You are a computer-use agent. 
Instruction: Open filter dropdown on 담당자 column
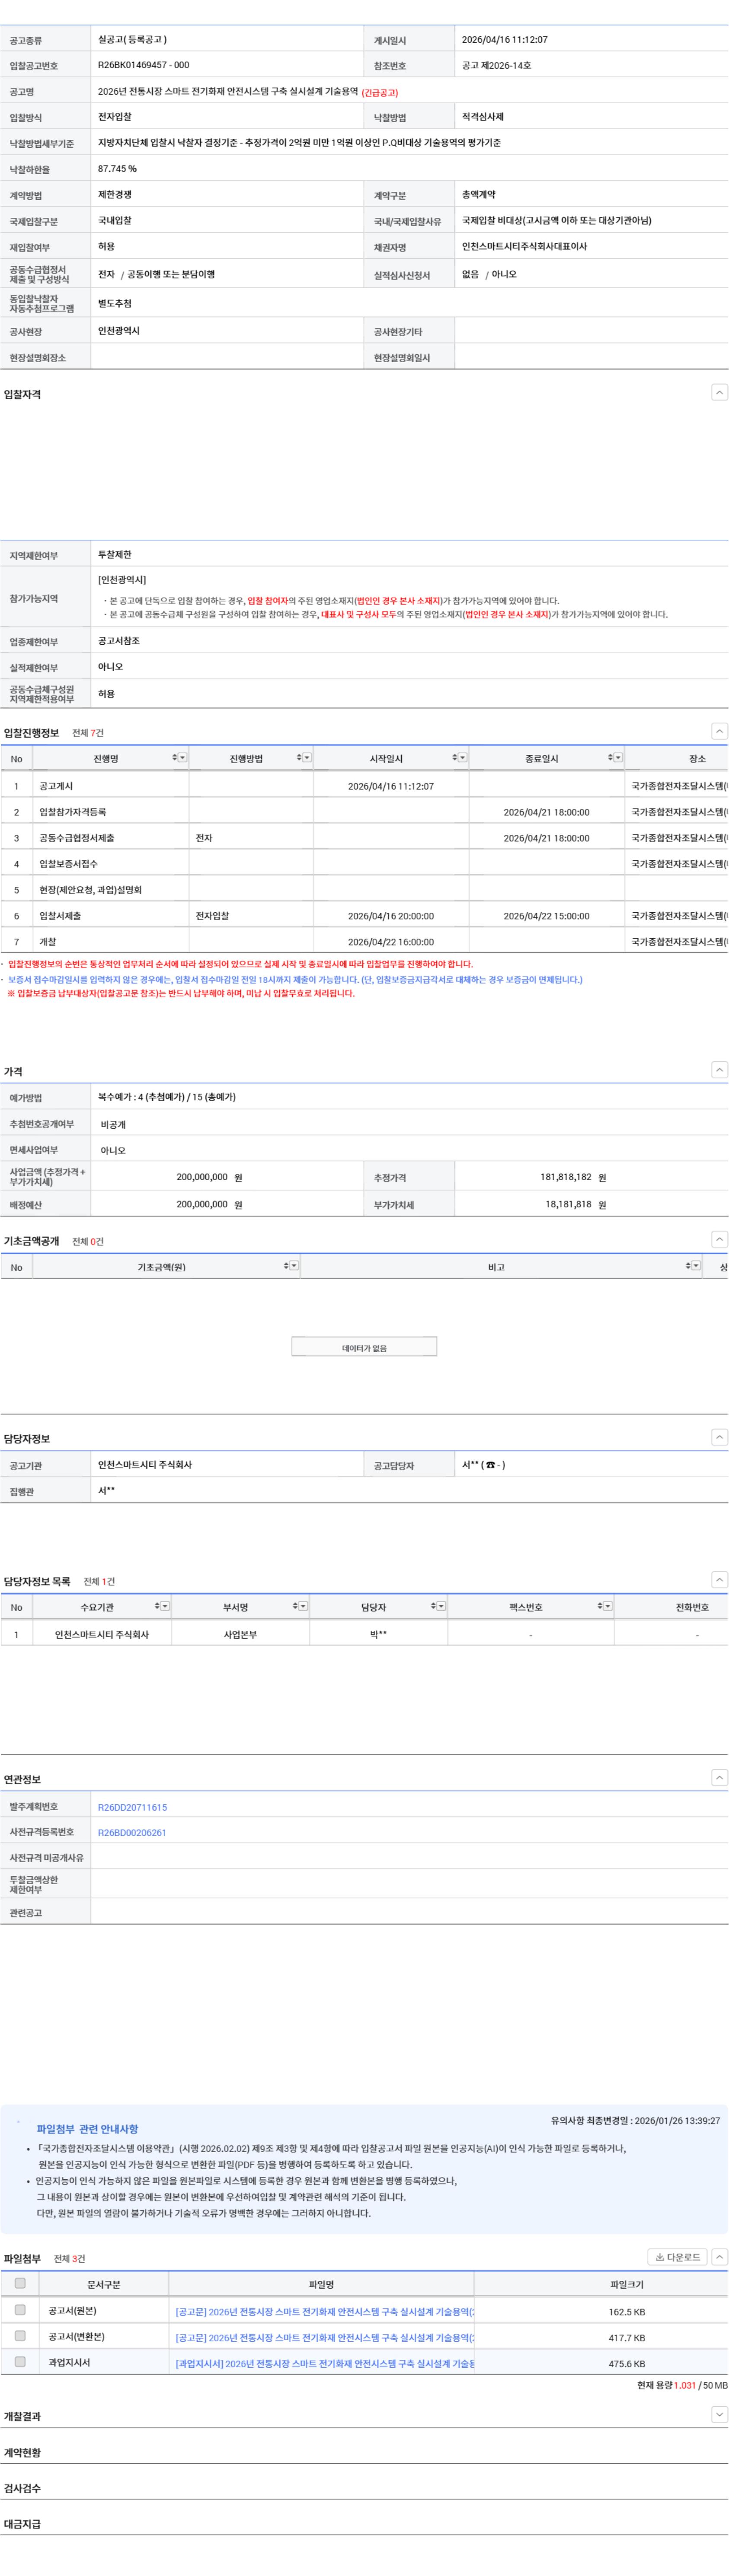pos(441,1606)
